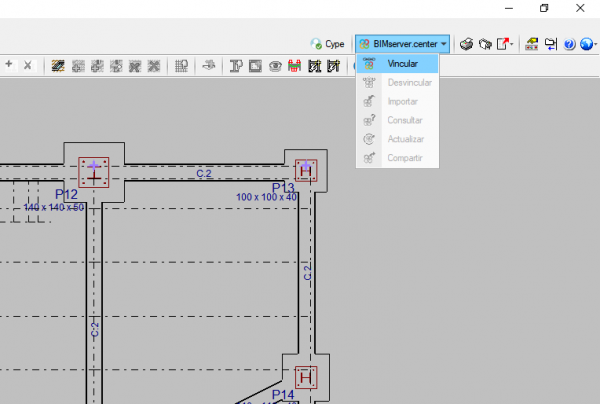600x404 pixels.
Task: Click the framed plan view icon
Action: tap(255, 66)
